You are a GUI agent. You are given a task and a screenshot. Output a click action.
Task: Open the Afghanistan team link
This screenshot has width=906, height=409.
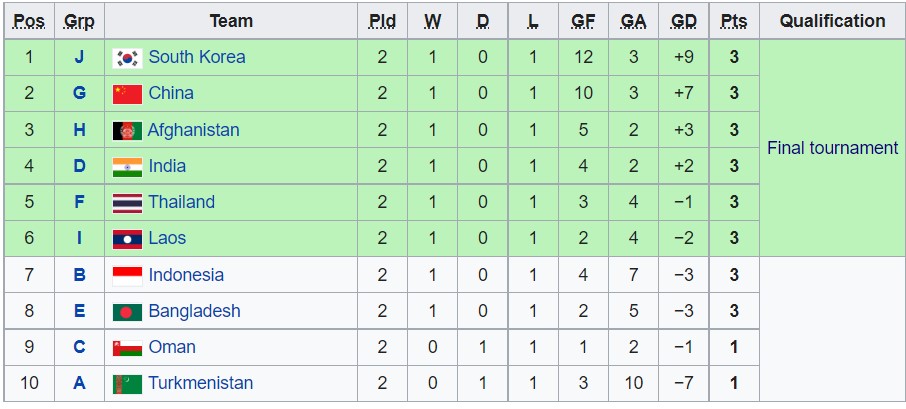[x=193, y=130]
